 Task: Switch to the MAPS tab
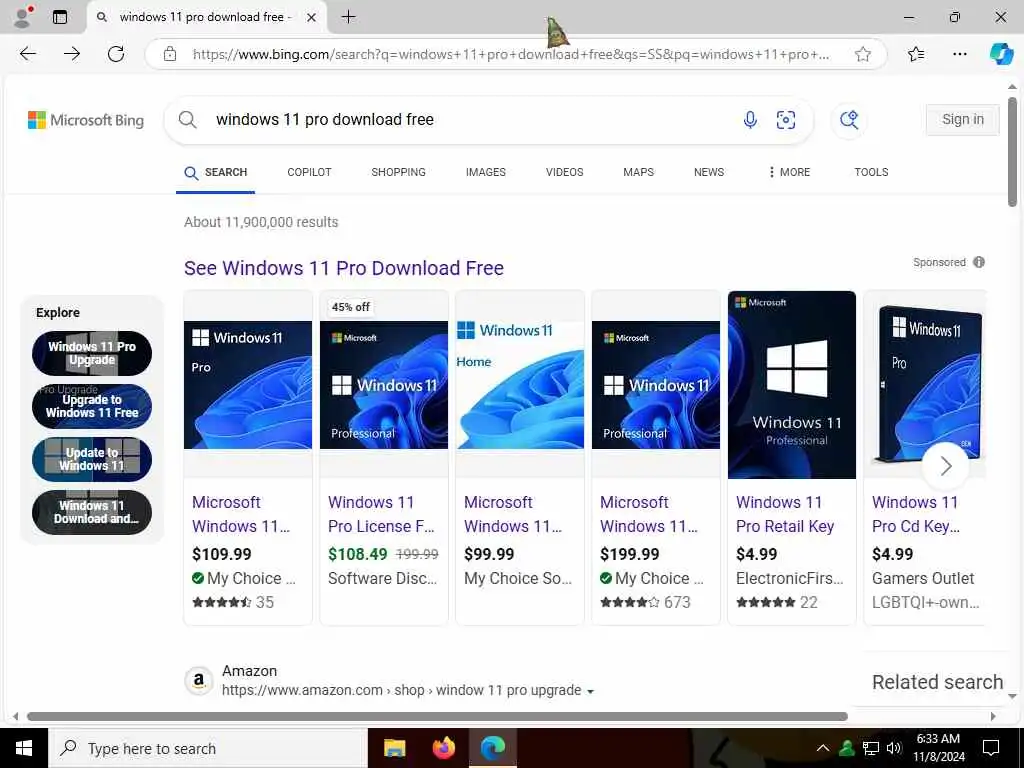pos(639,172)
